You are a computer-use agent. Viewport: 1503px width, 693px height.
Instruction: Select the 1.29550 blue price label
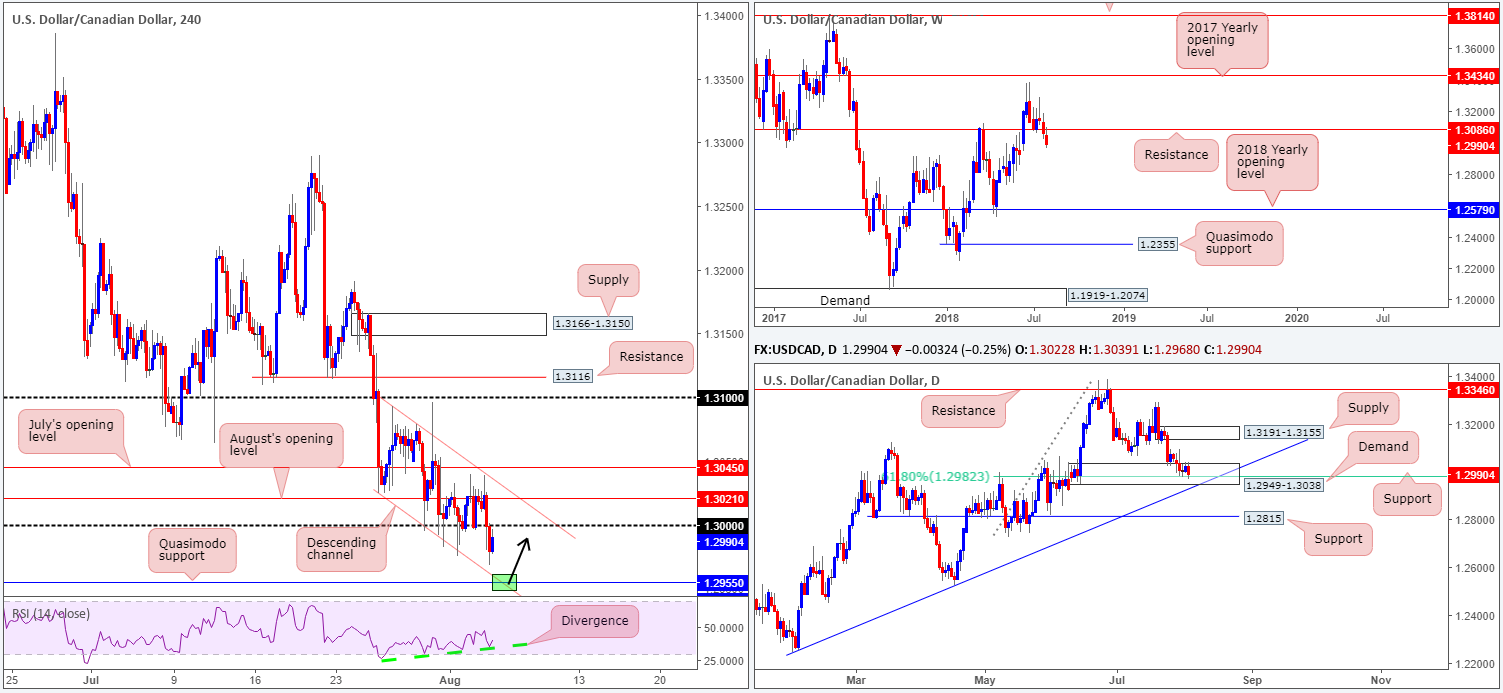click(x=723, y=582)
